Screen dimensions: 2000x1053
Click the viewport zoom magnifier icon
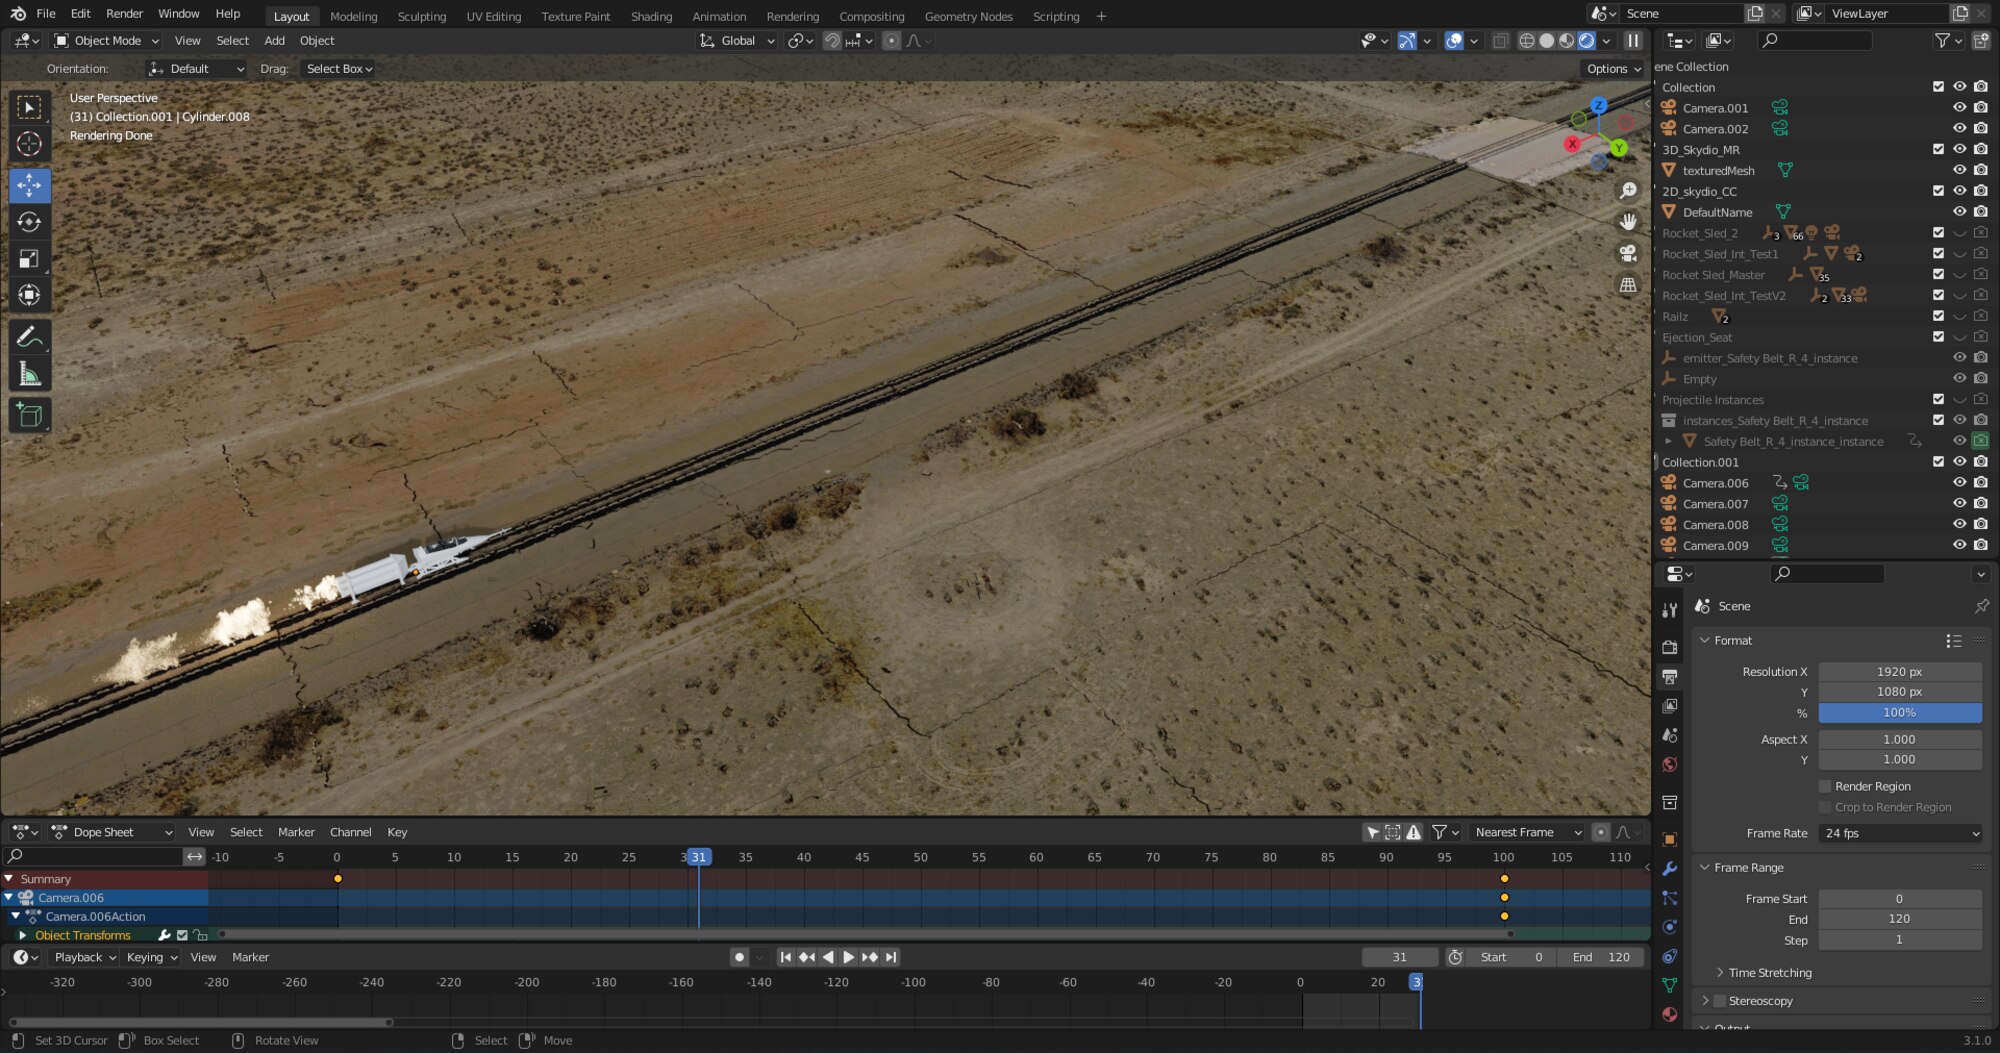click(1628, 191)
